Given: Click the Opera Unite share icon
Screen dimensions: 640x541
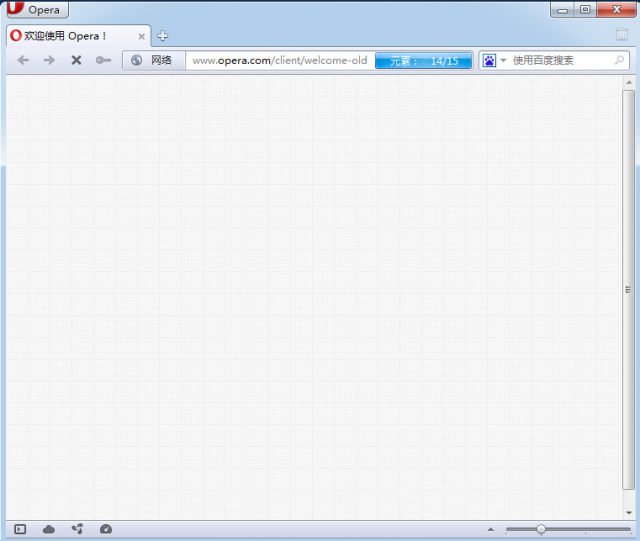Looking at the screenshot, I should (x=77, y=529).
